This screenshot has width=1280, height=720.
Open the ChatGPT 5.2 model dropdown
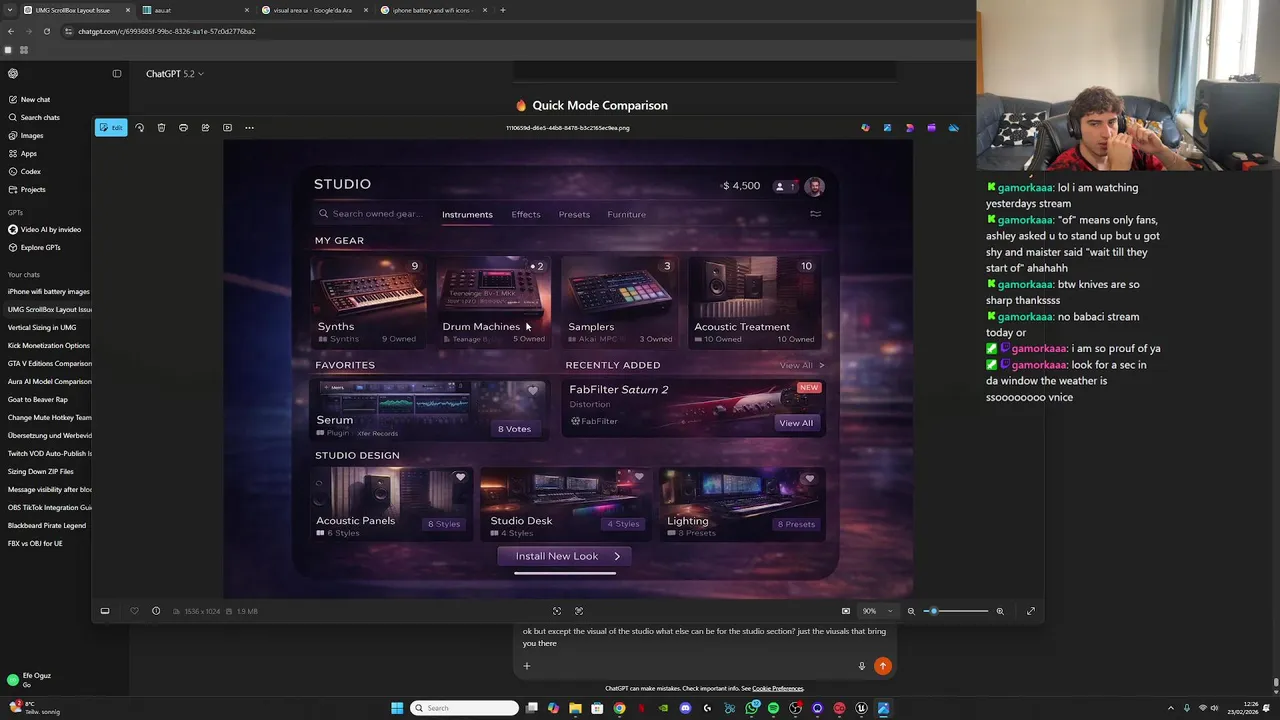pyautogui.click(x=174, y=74)
